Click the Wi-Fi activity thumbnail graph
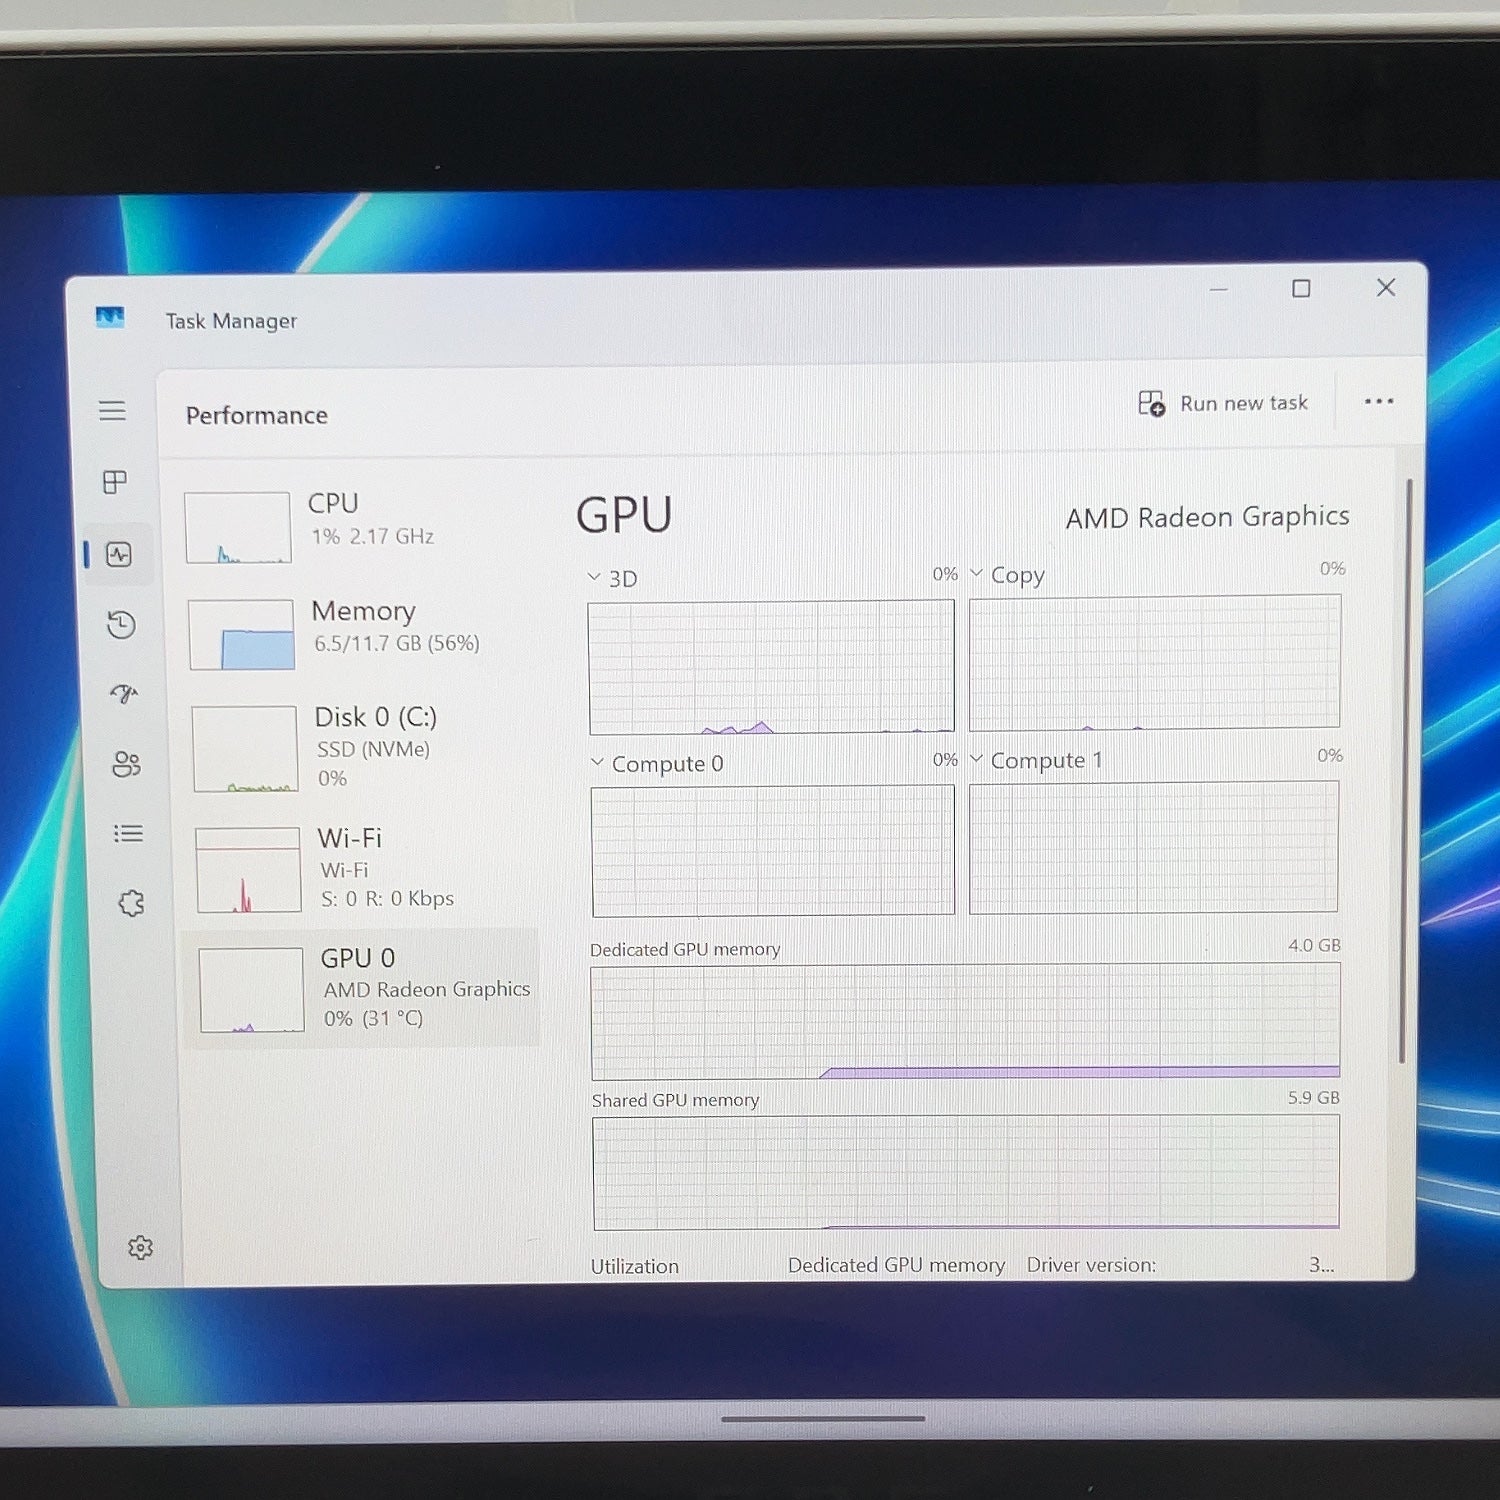The image size is (1500, 1500). (248, 869)
